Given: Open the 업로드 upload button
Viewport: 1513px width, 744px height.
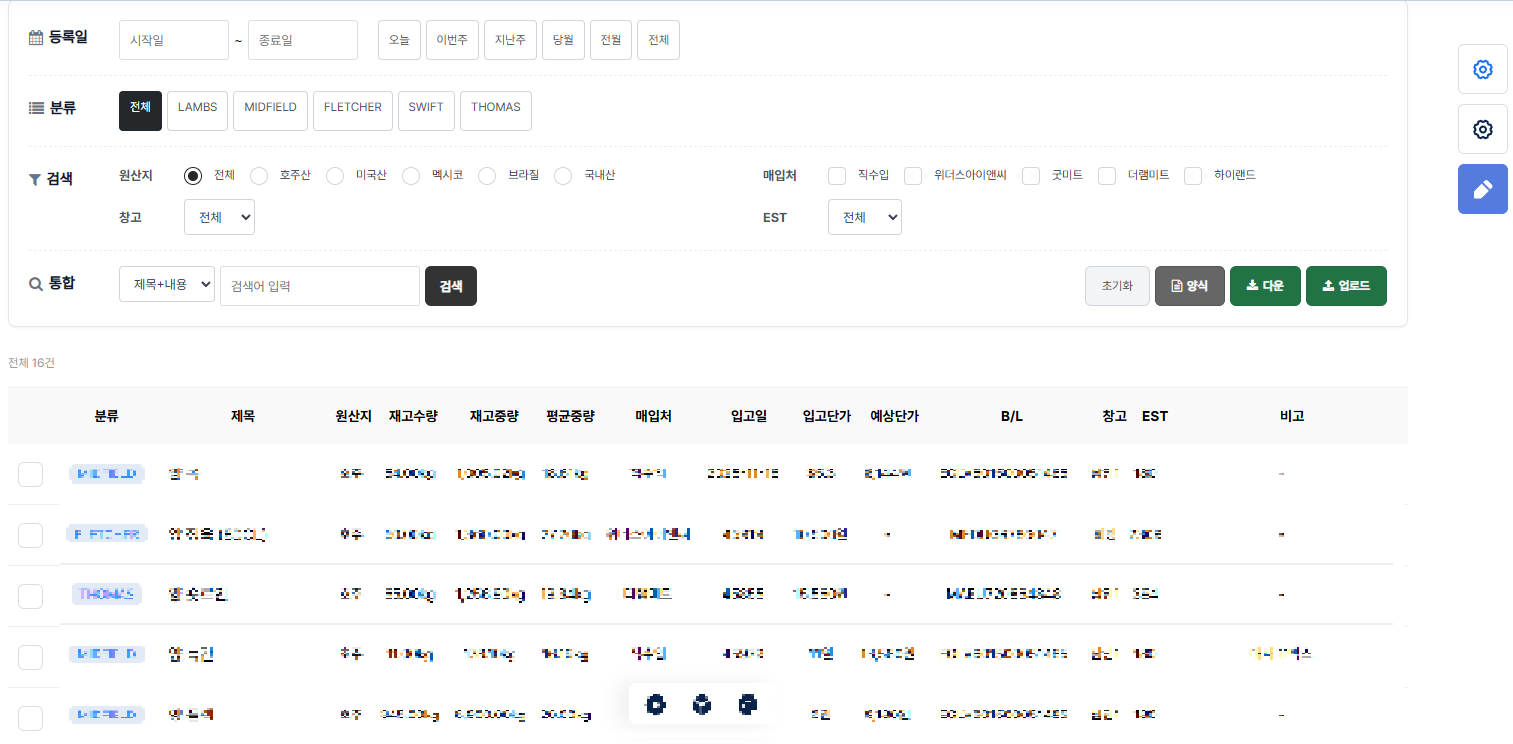Looking at the screenshot, I should (1346, 286).
